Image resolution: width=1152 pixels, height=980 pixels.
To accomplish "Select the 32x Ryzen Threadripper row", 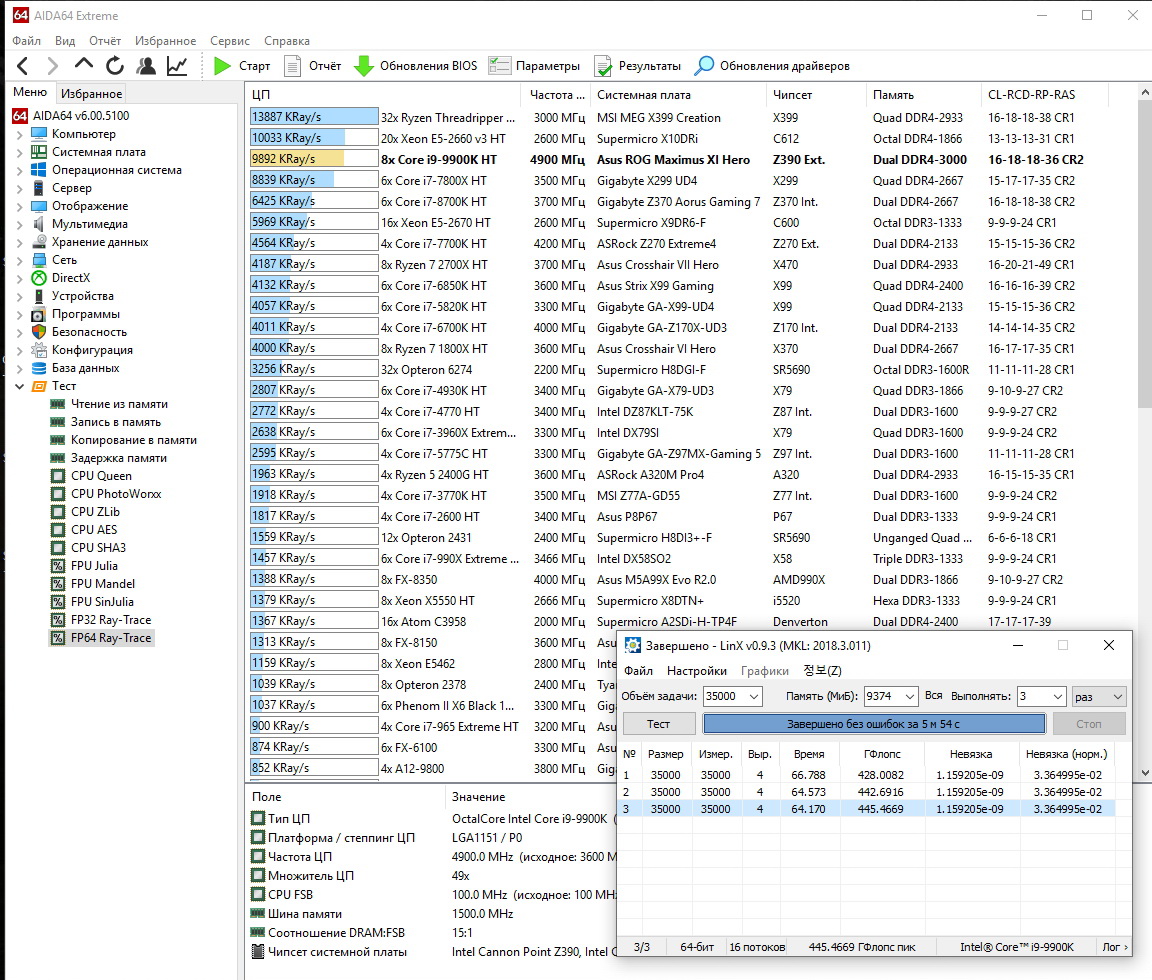I will [x=691, y=118].
